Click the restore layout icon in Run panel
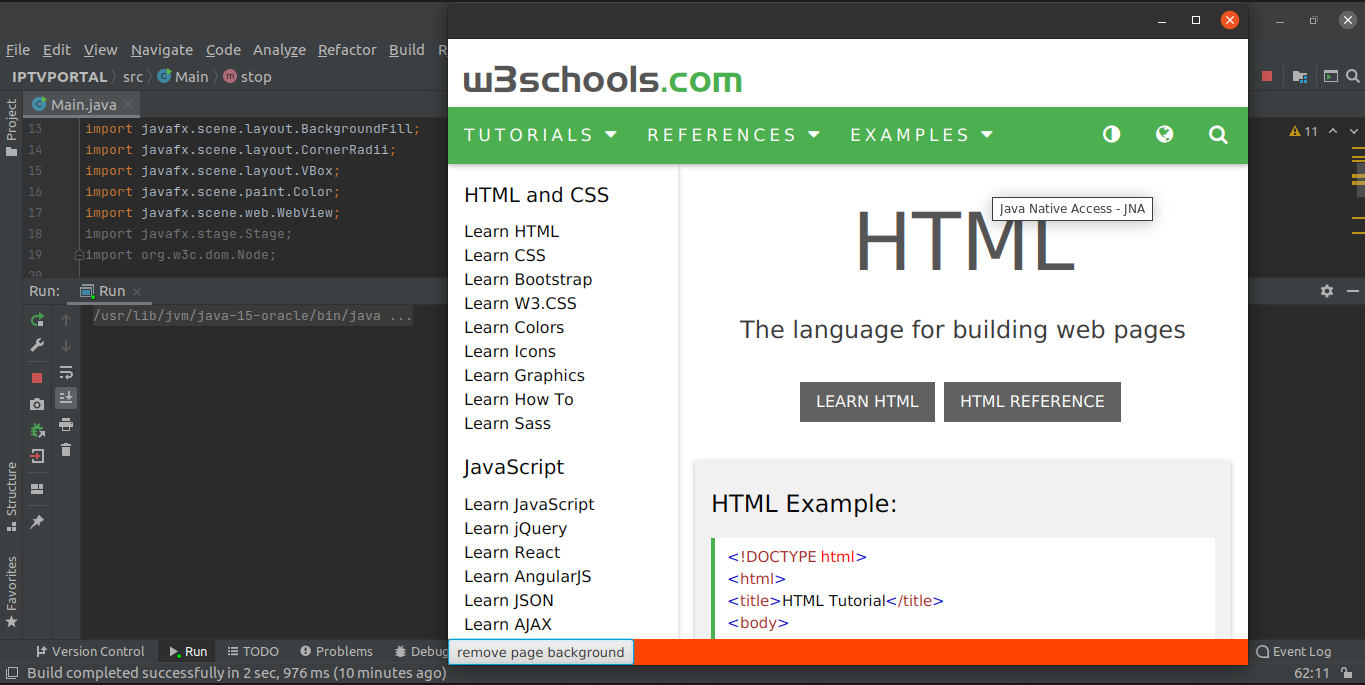 pyautogui.click(x=37, y=489)
